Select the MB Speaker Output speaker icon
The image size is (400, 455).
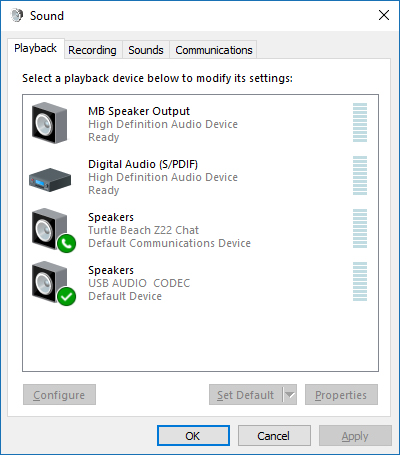[49, 123]
